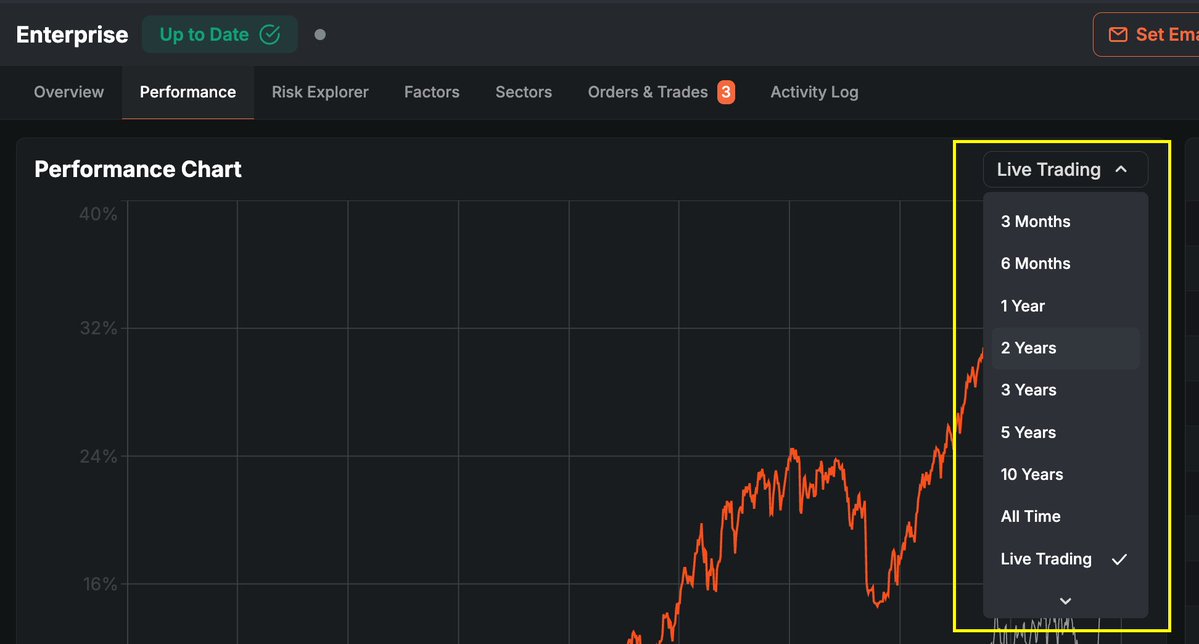The height and width of the screenshot is (644, 1199).
Task: Click the Set Email button
Action: (x=1145, y=34)
